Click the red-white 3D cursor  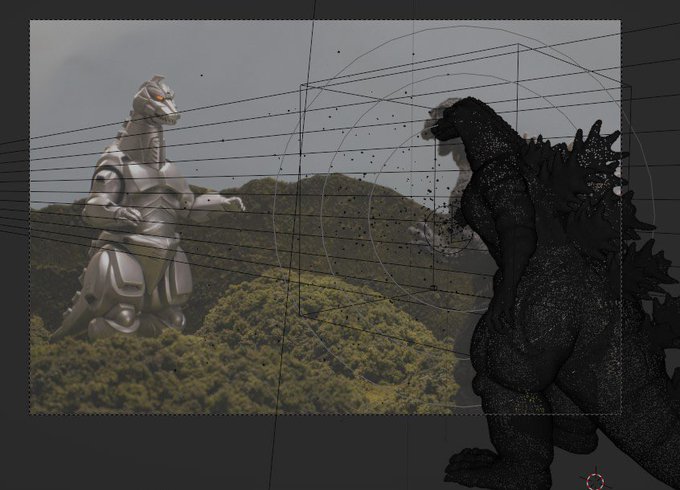(595, 481)
